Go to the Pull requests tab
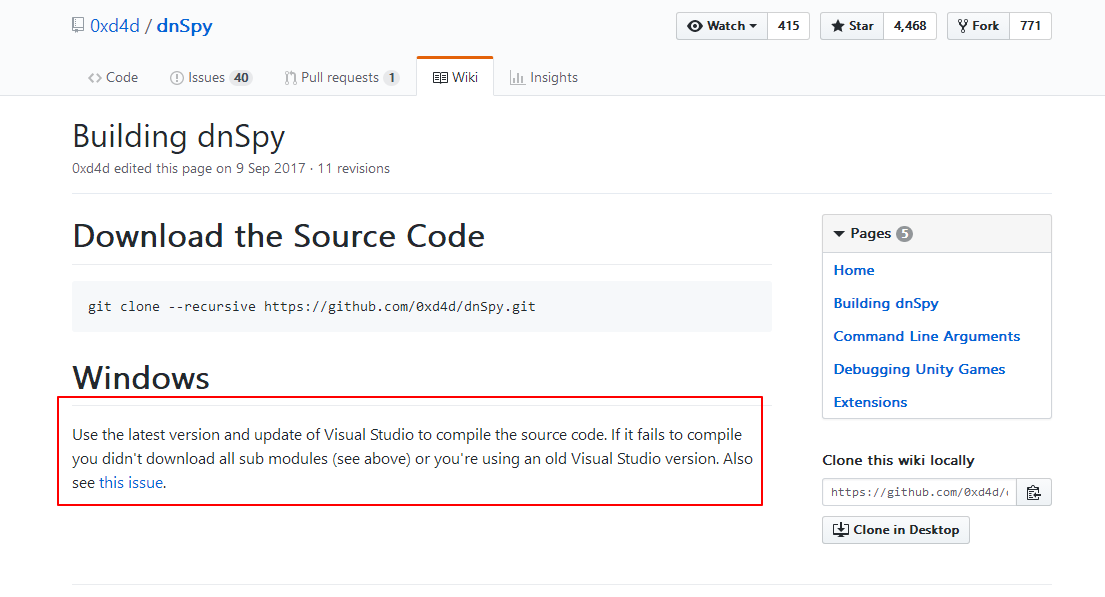1105x597 pixels. pyautogui.click(x=341, y=77)
